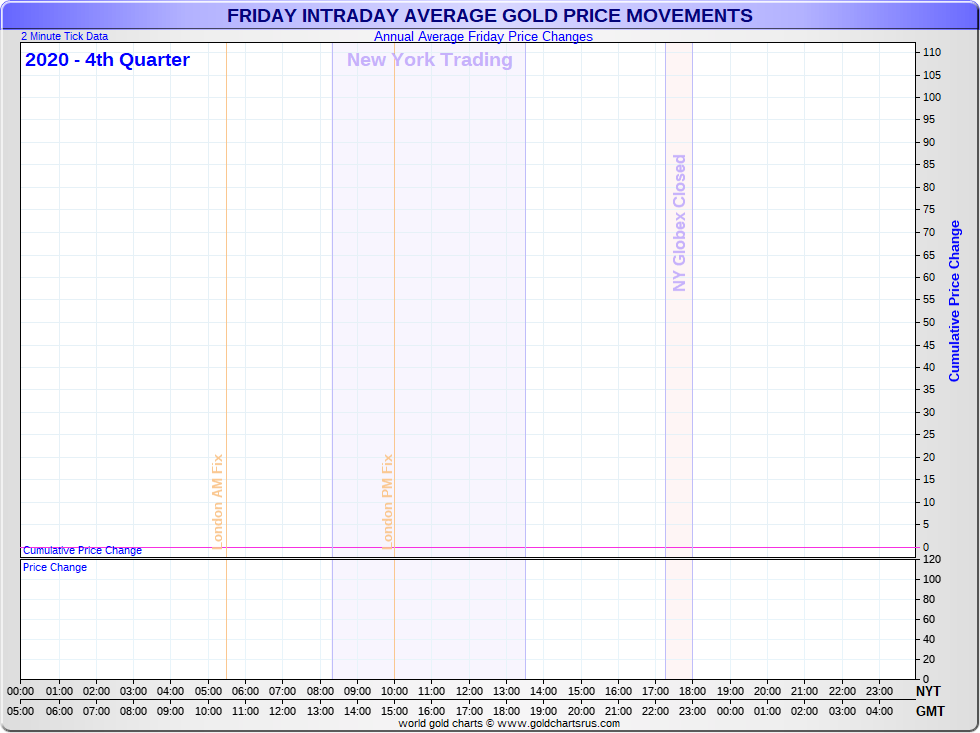This screenshot has width=980, height=733.
Task: Select the '2020 - 4th Quarter' heading
Action: [107, 60]
